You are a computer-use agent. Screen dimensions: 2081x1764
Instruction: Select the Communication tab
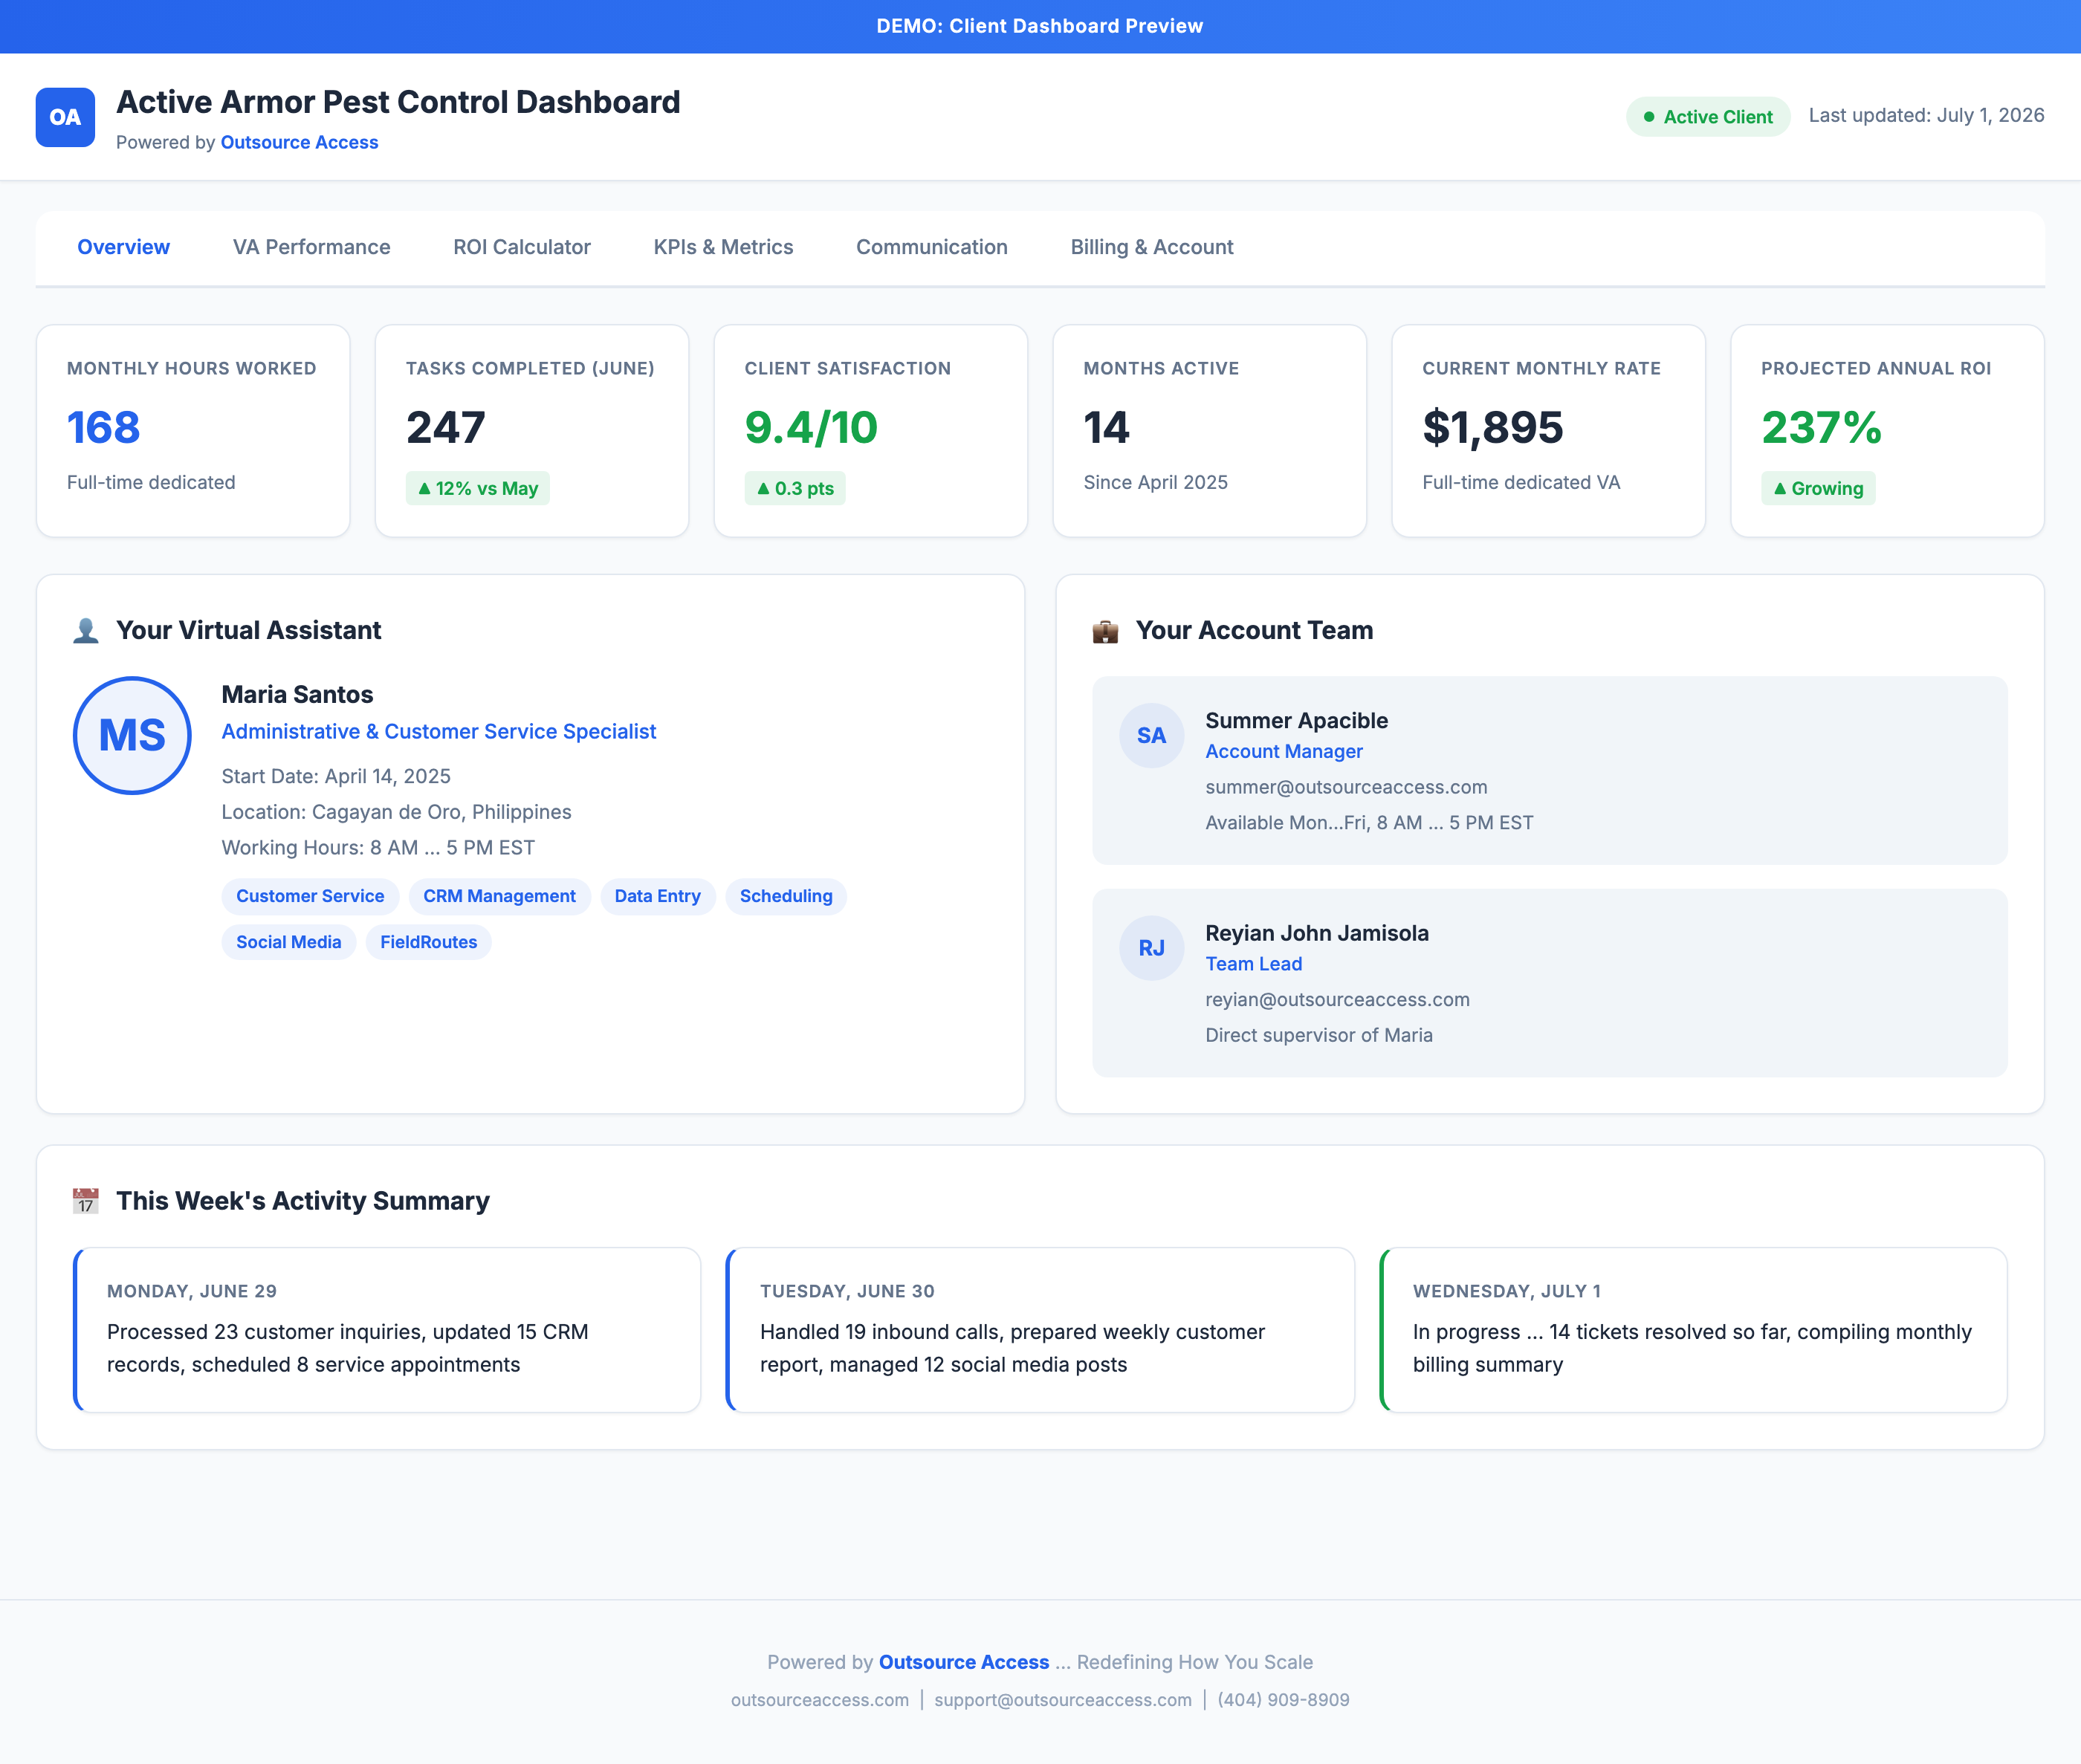point(931,247)
